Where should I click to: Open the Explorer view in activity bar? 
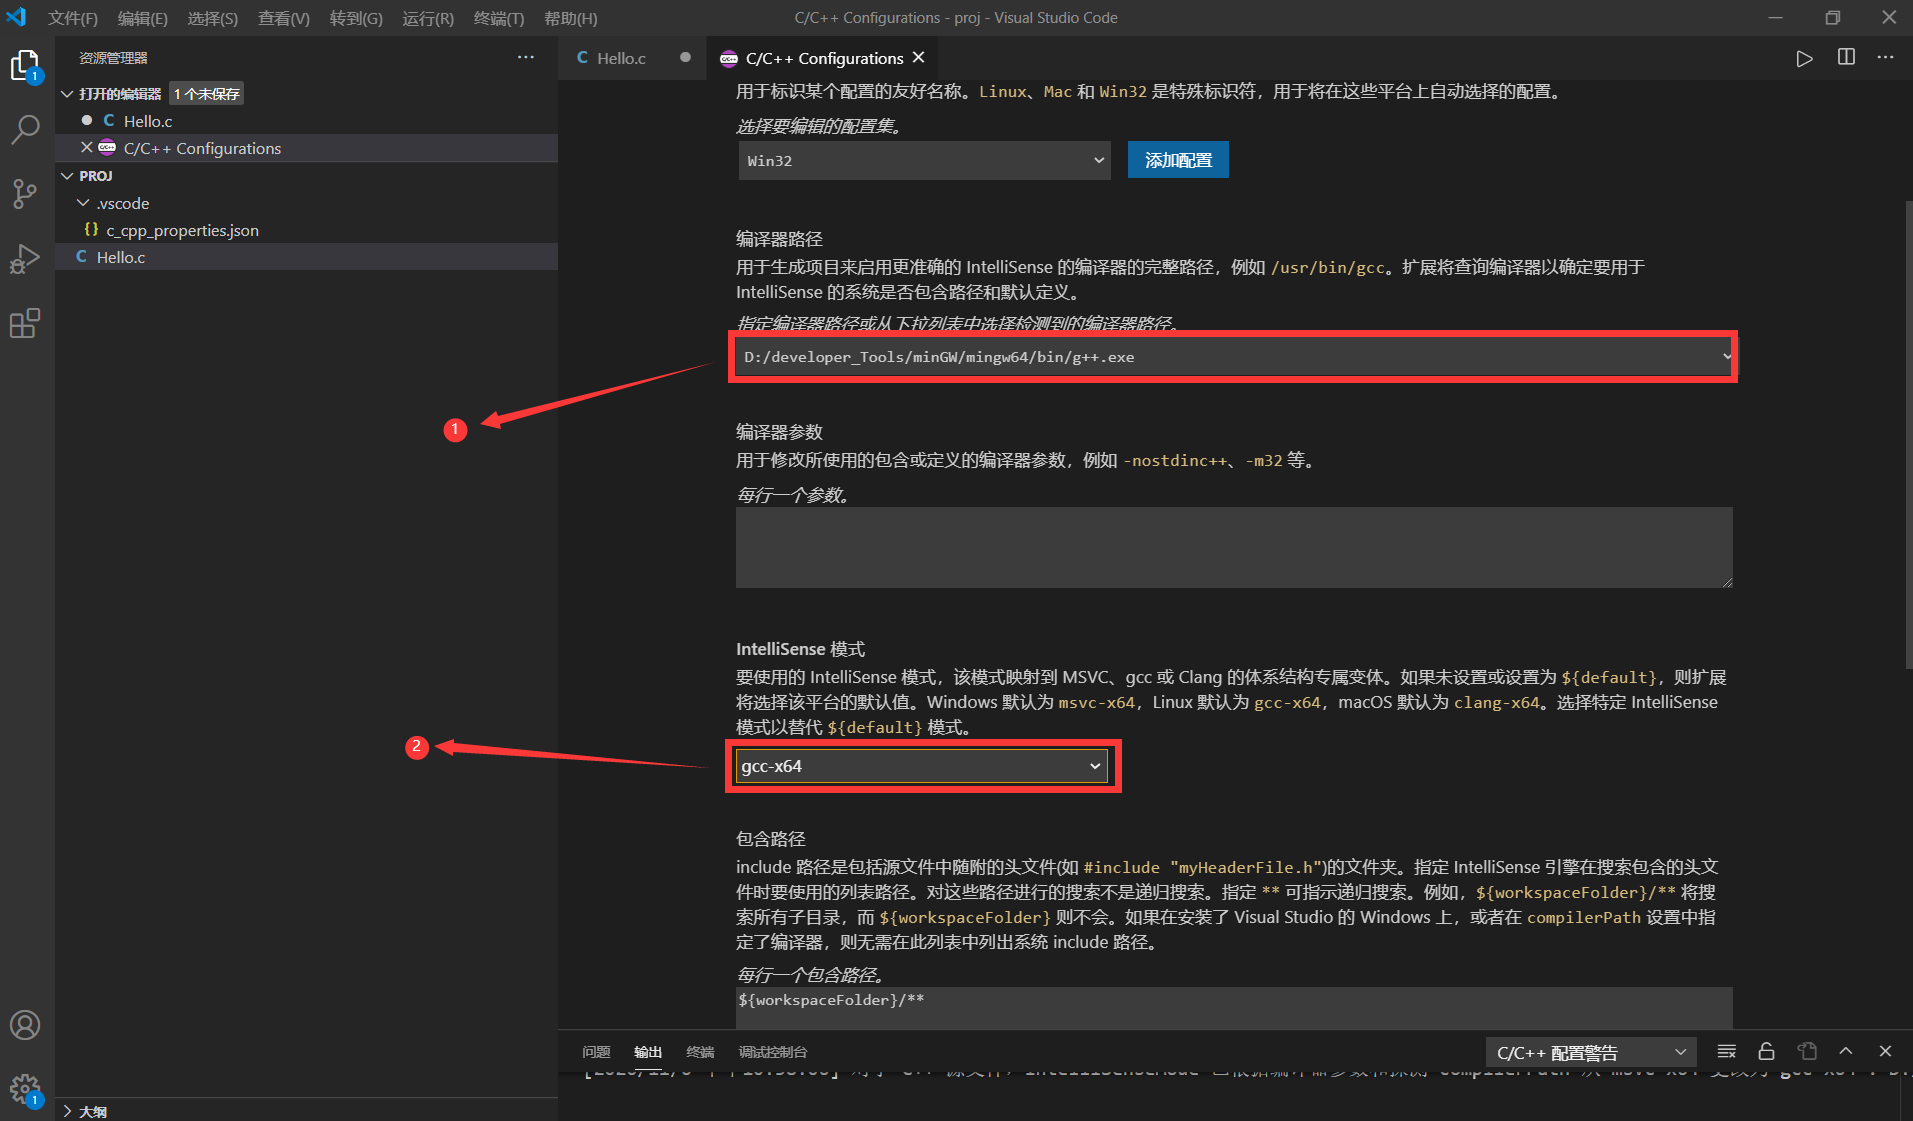tap(25, 66)
